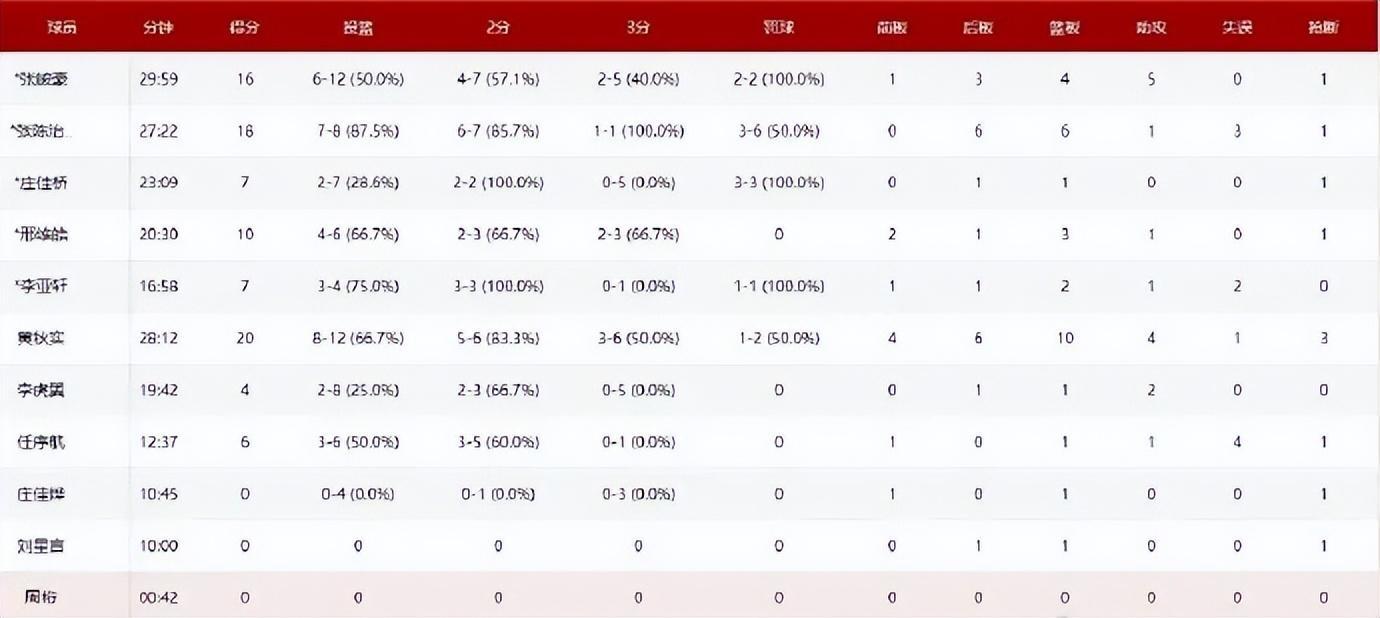Click the 8-12 (66.7%) shooting cell
This screenshot has height=618, width=1380.
point(357,338)
